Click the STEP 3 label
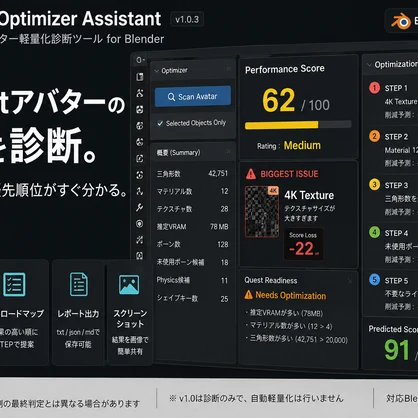The width and height of the screenshot is (418, 418). tap(396, 185)
